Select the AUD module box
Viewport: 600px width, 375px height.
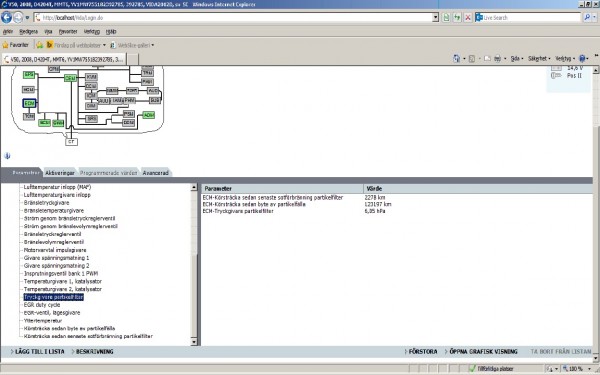153,91
